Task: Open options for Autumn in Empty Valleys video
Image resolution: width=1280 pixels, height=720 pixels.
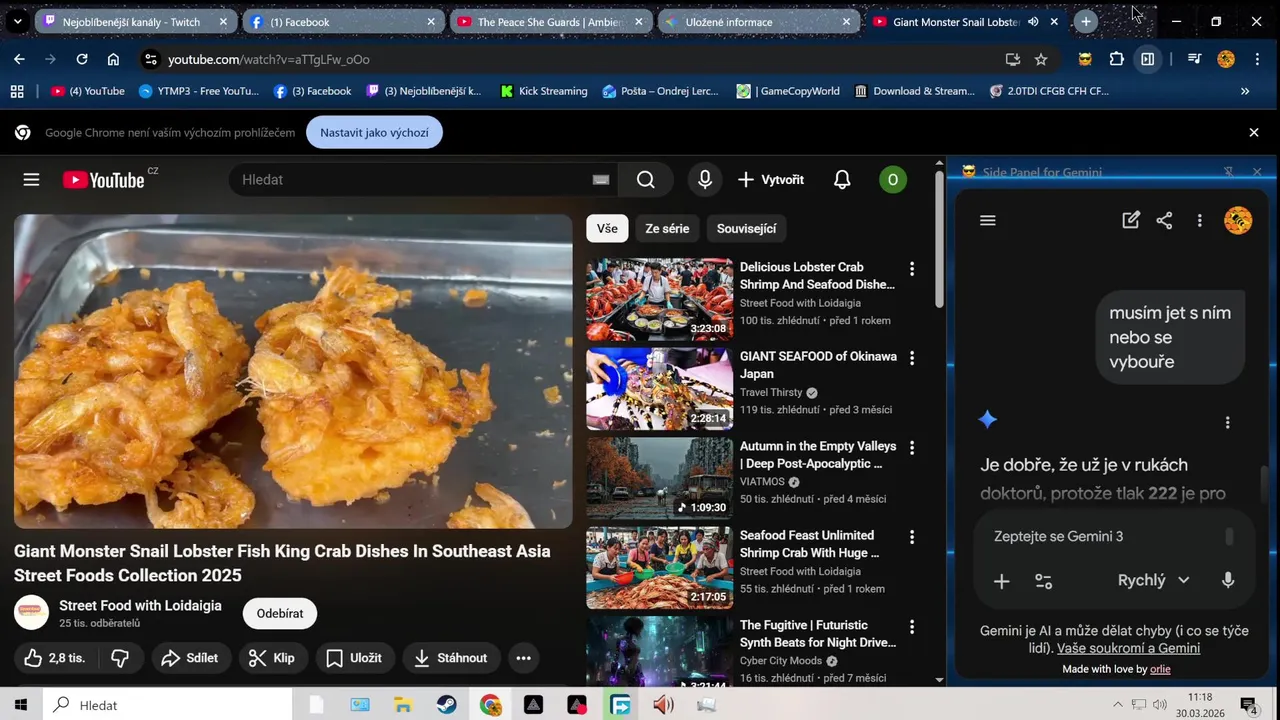Action: point(911,448)
